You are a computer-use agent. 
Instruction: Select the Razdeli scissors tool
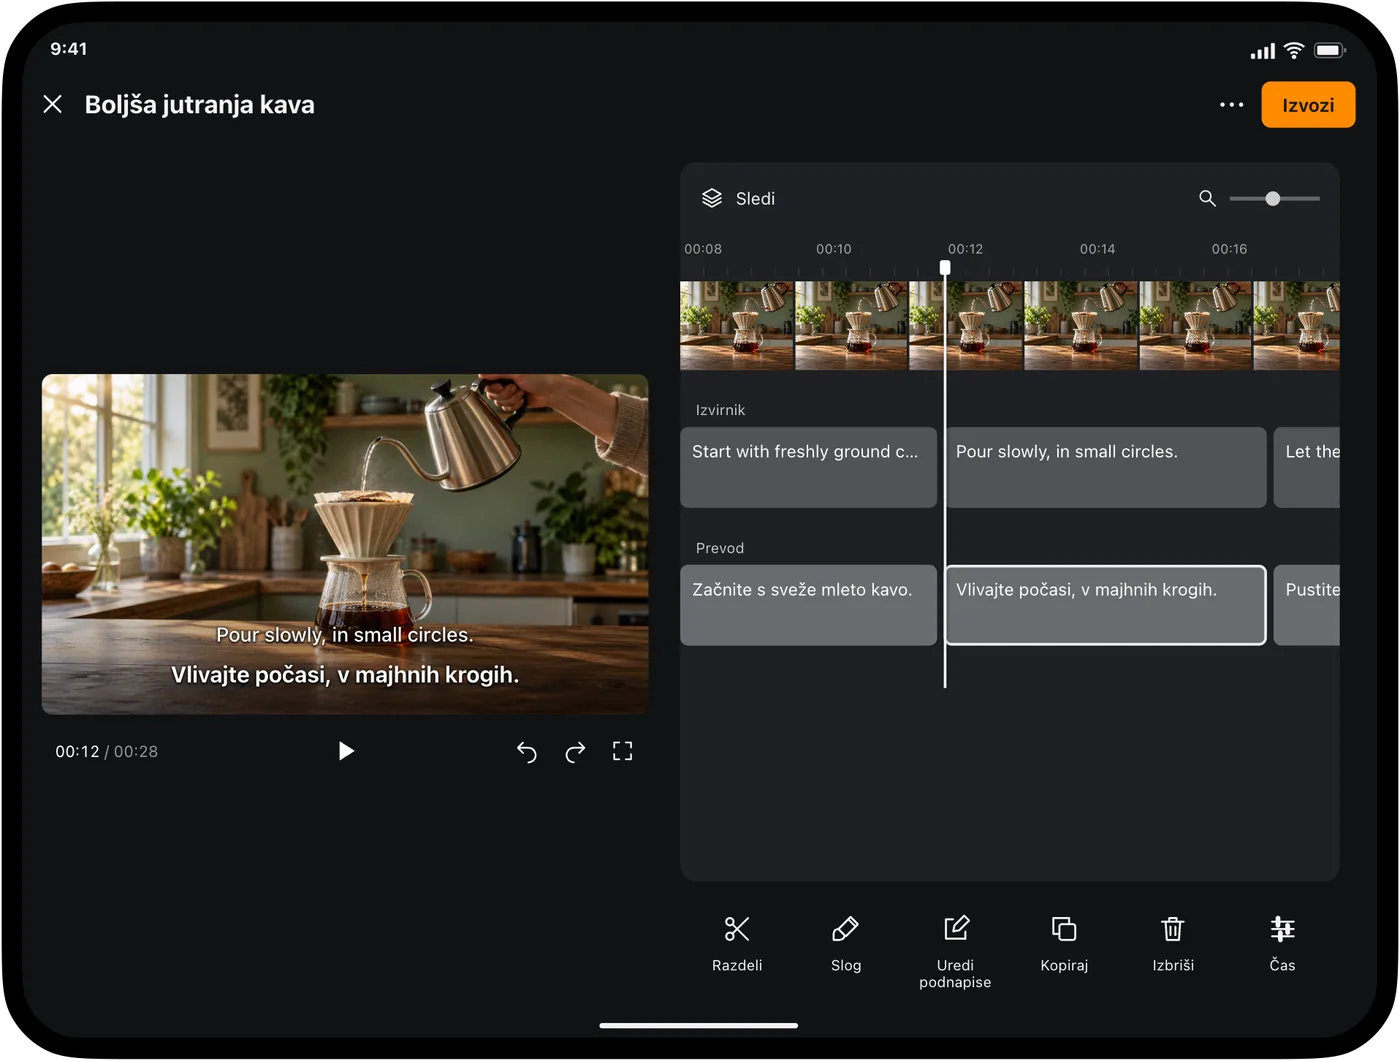(737, 943)
